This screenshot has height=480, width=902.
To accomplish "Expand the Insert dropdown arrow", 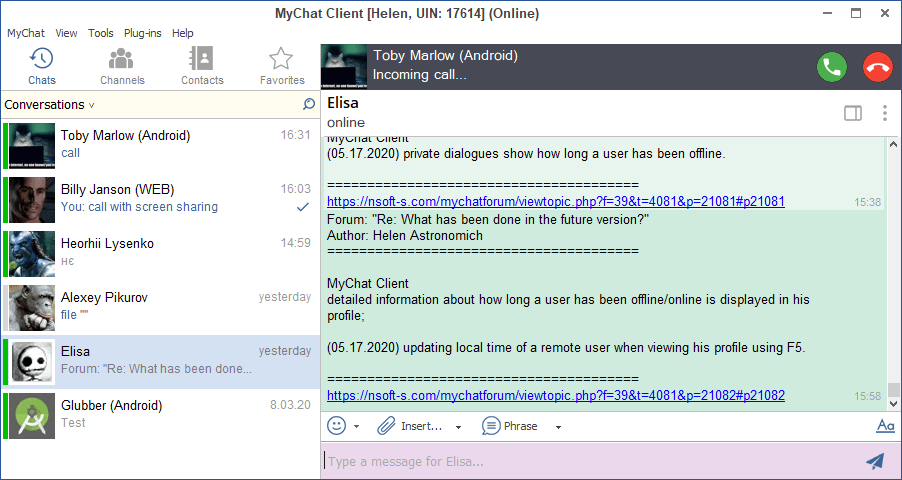I will (x=458, y=427).
